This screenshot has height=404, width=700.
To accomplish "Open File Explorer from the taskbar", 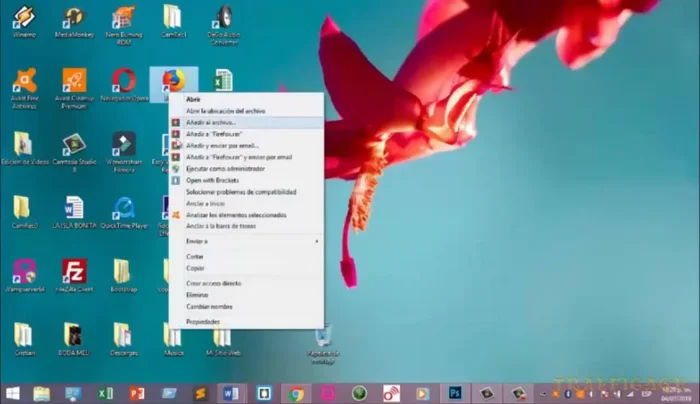I will (42, 394).
